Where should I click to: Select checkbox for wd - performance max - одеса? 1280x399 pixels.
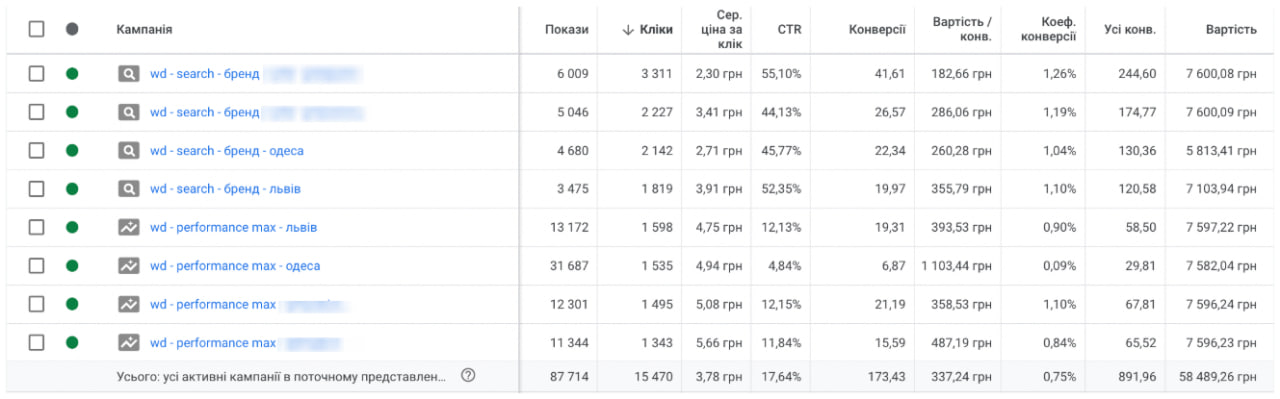[x=36, y=266]
